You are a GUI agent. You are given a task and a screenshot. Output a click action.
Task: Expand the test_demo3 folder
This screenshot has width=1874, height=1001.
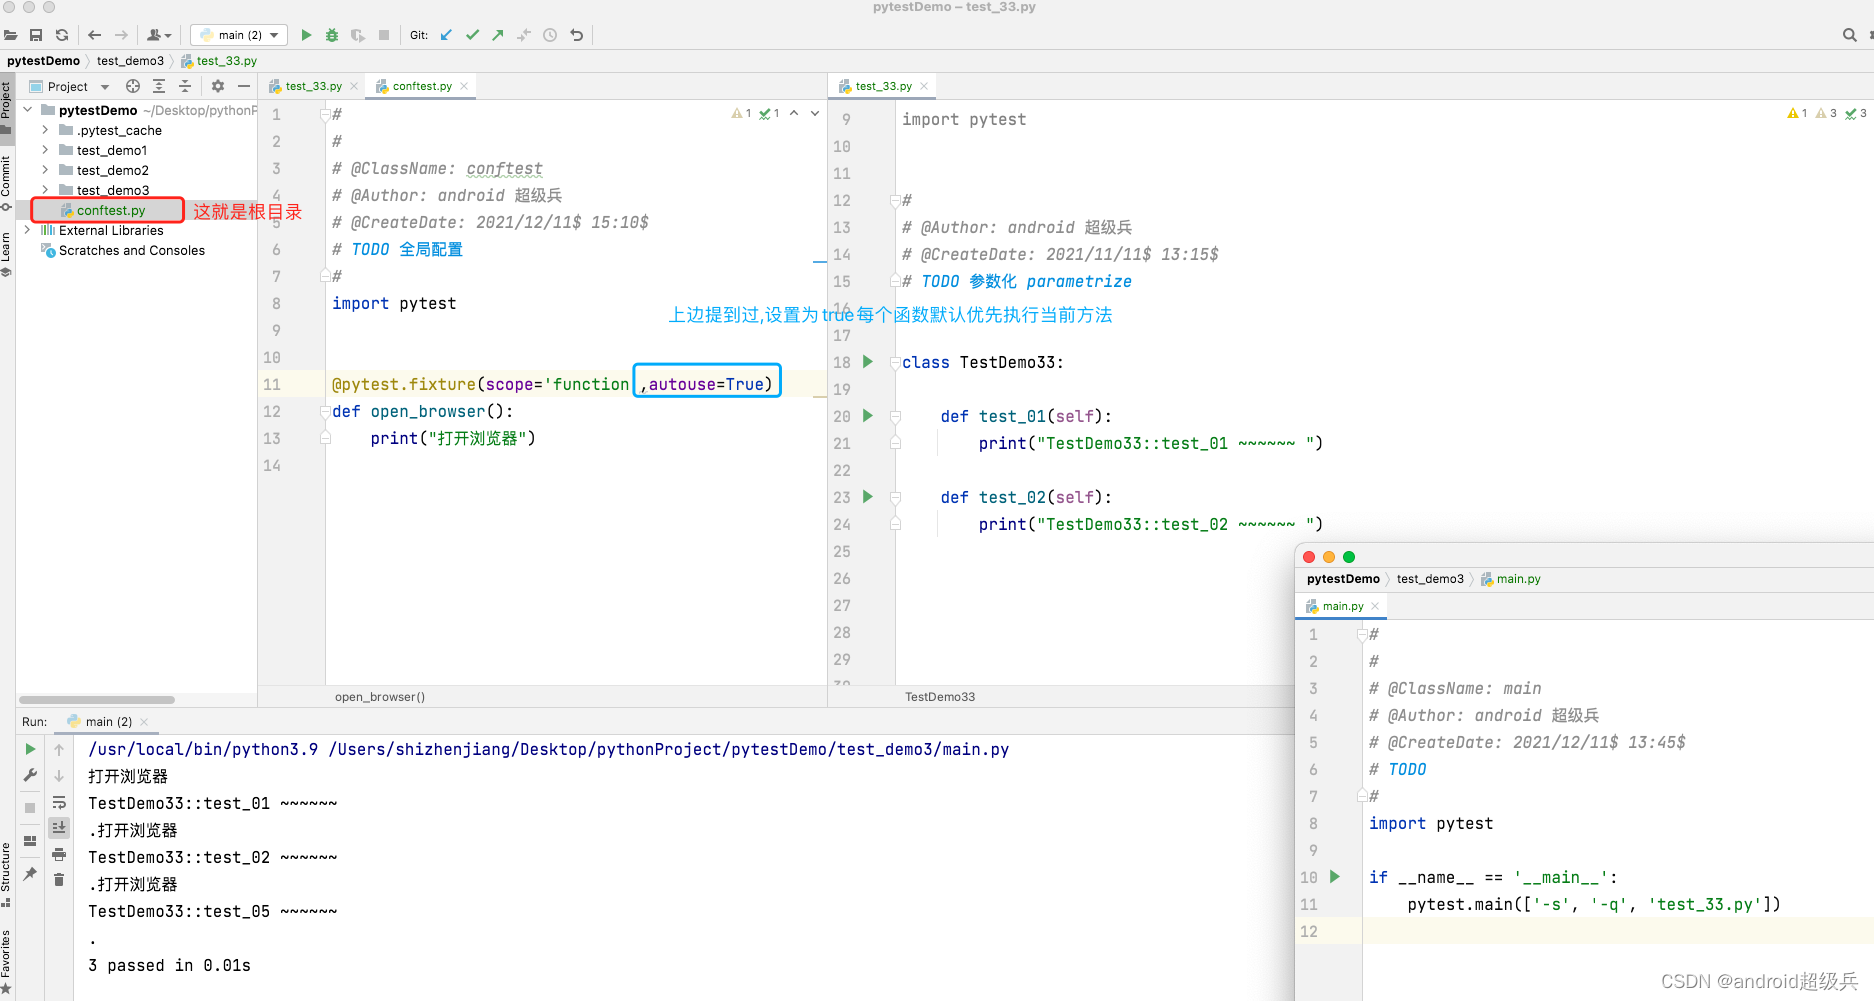(45, 190)
